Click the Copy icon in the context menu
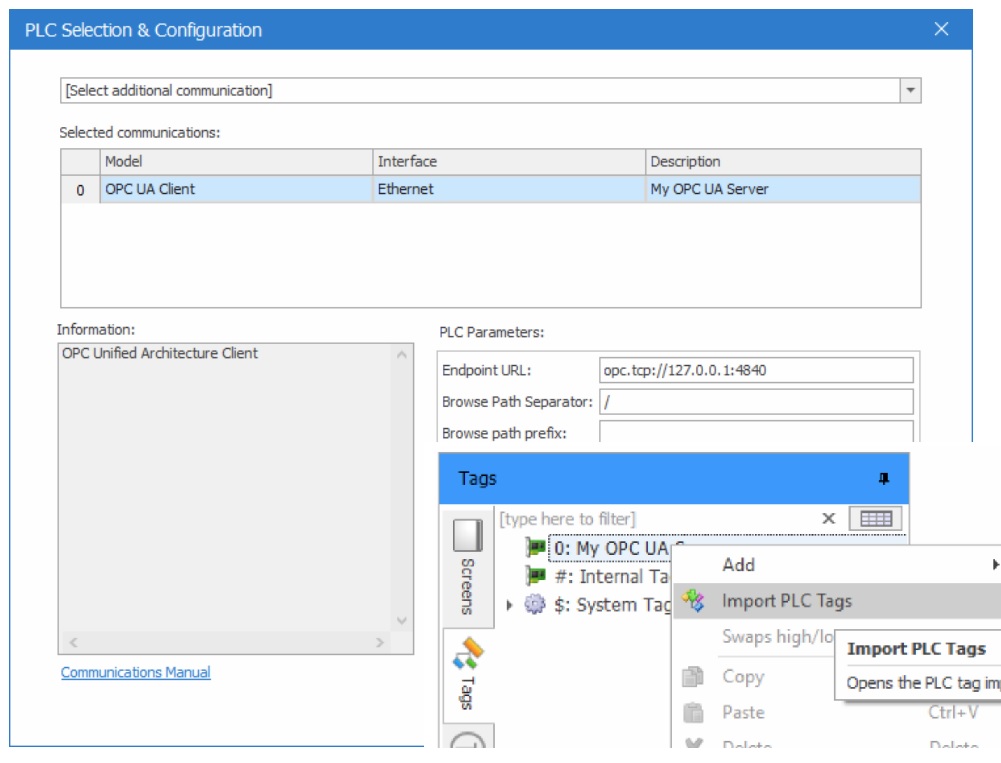This screenshot has width=1001, height=763. 693,677
